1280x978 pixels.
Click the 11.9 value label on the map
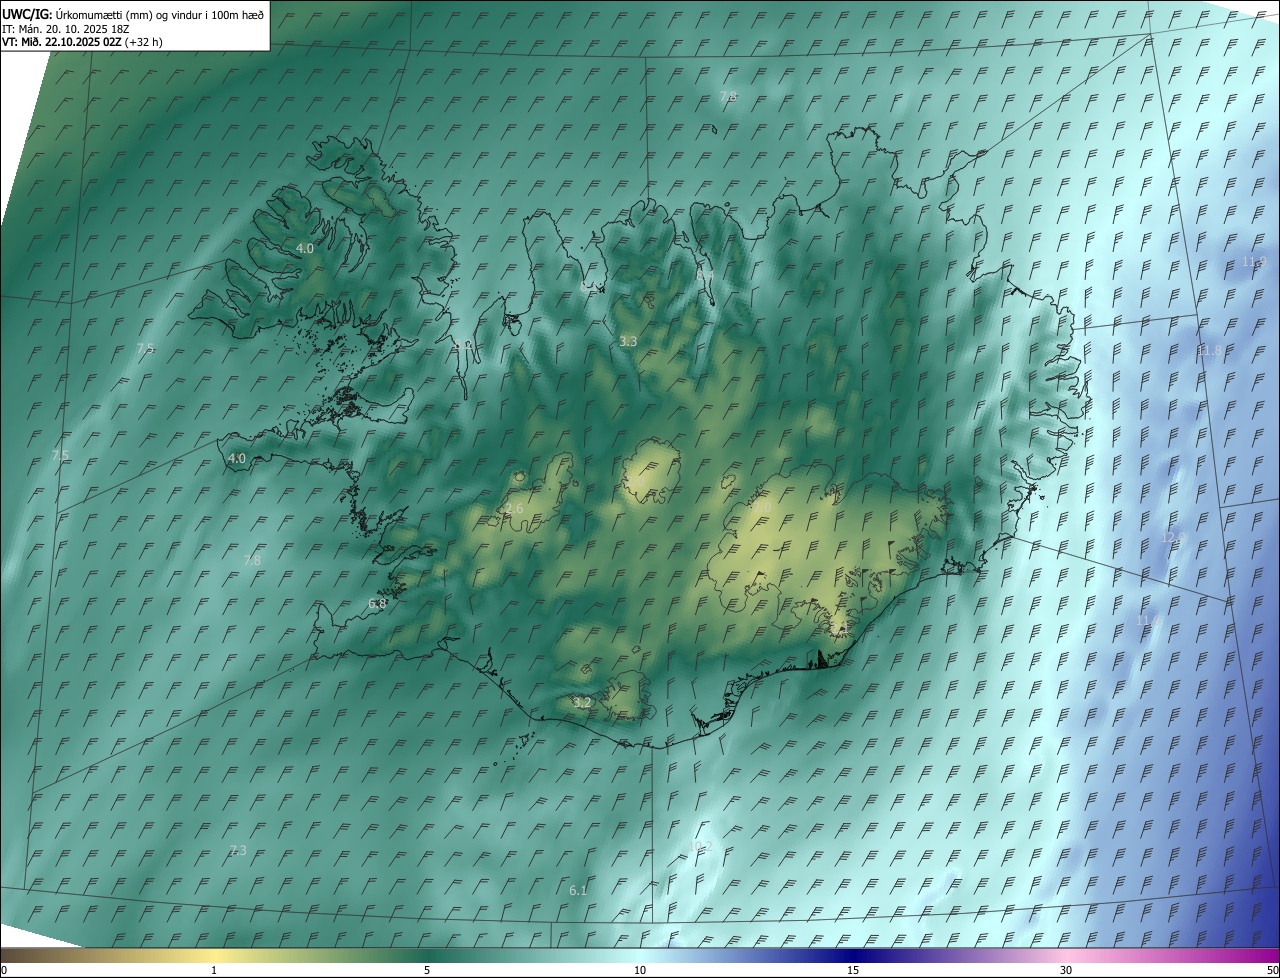[x=1254, y=262]
